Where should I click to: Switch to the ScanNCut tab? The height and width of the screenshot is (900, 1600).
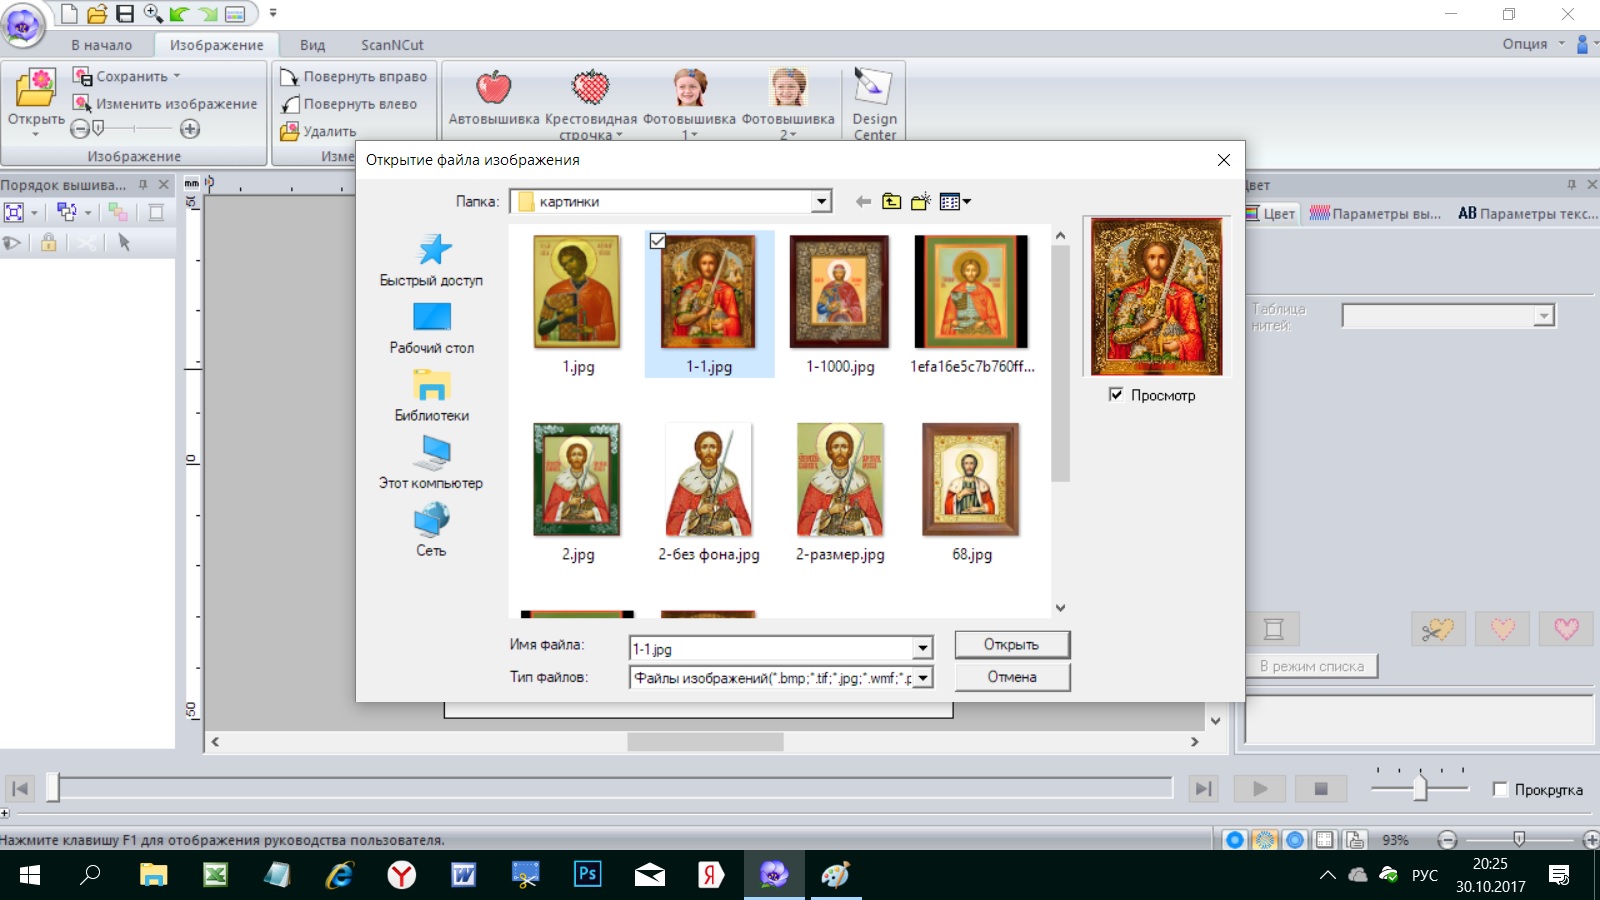click(392, 45)
